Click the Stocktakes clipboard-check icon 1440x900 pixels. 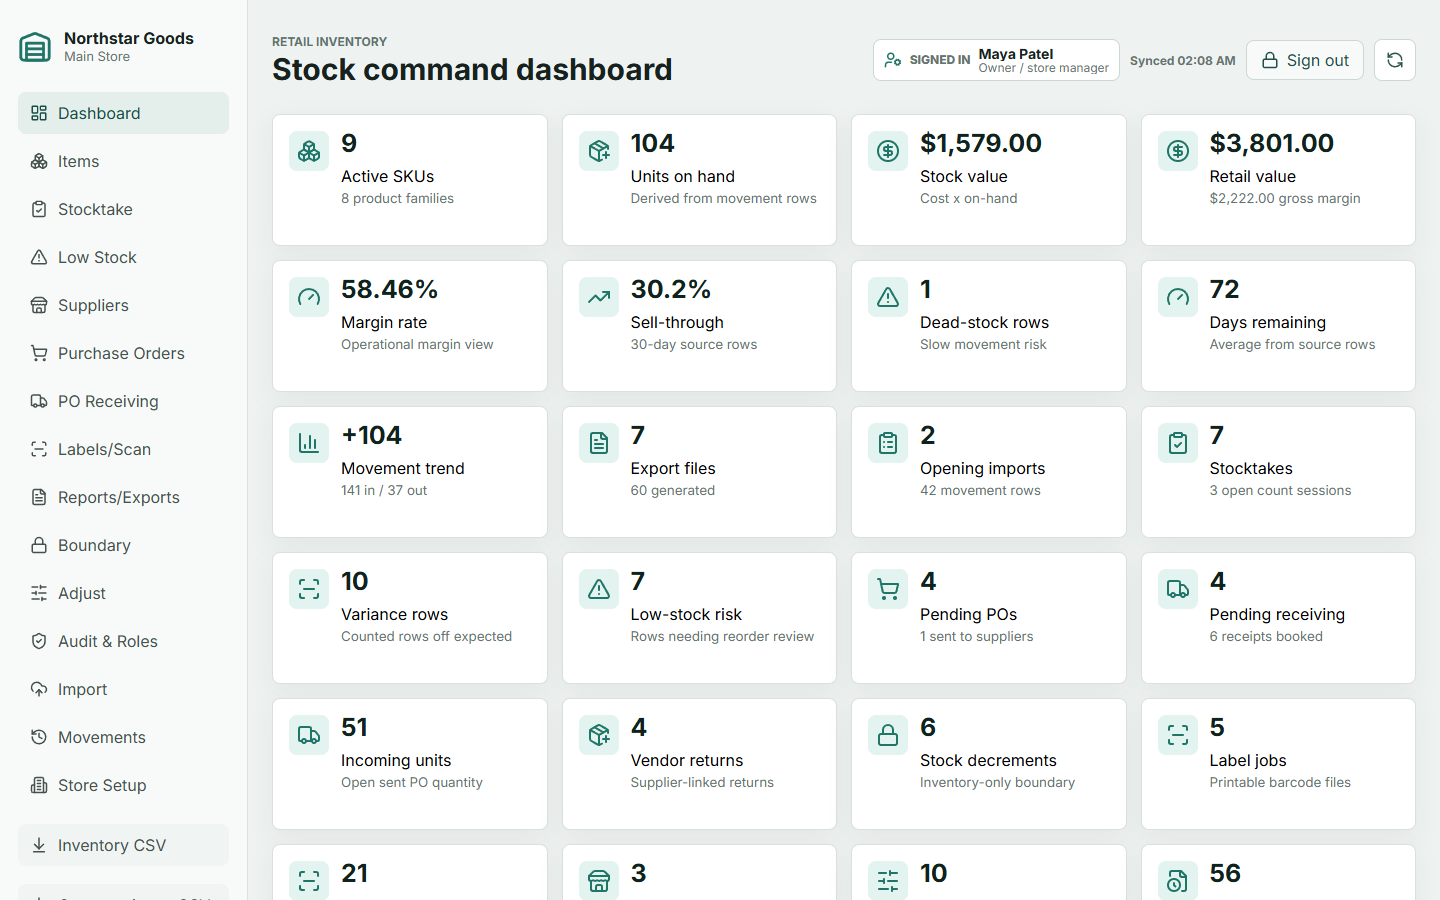click(1178, 443)
